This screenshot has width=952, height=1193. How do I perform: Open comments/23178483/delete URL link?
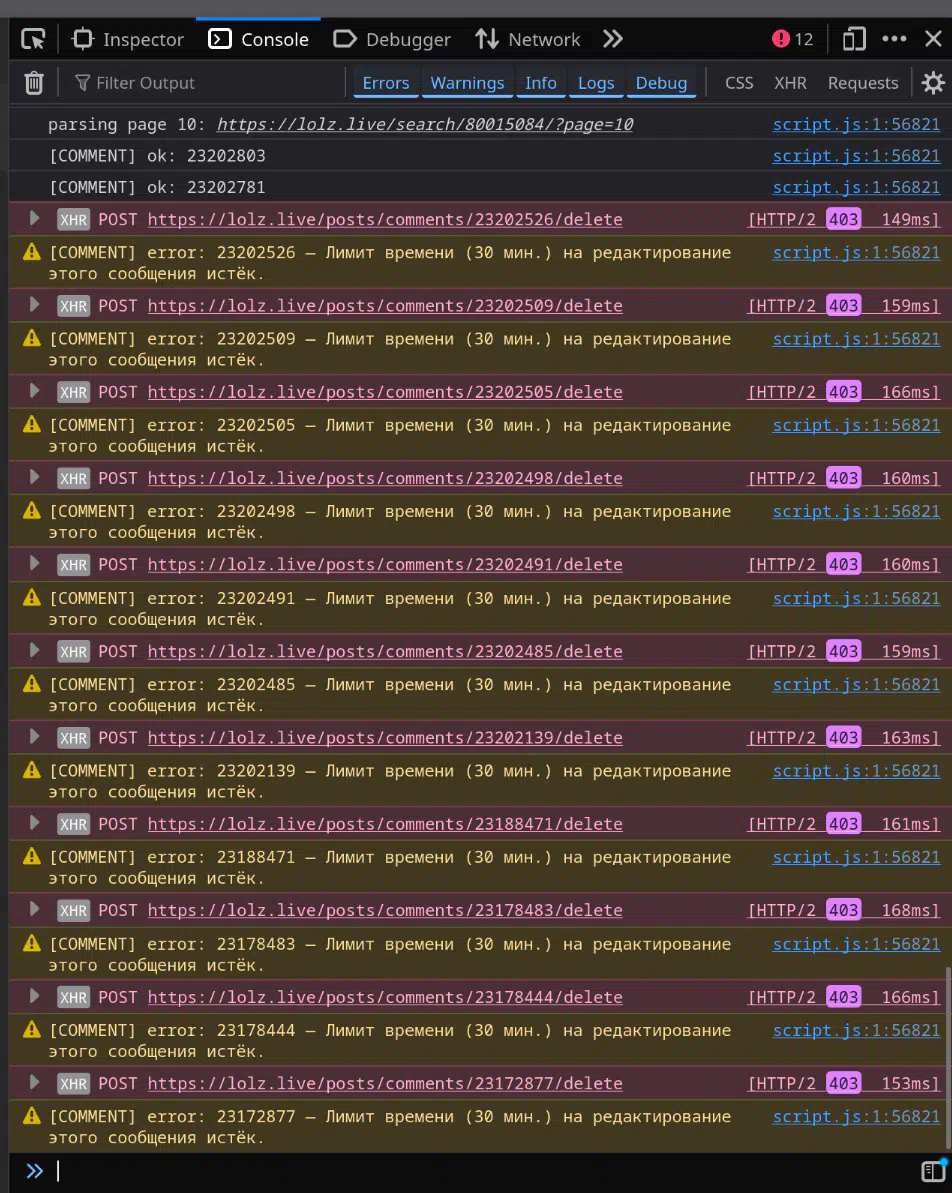(385, 910)
